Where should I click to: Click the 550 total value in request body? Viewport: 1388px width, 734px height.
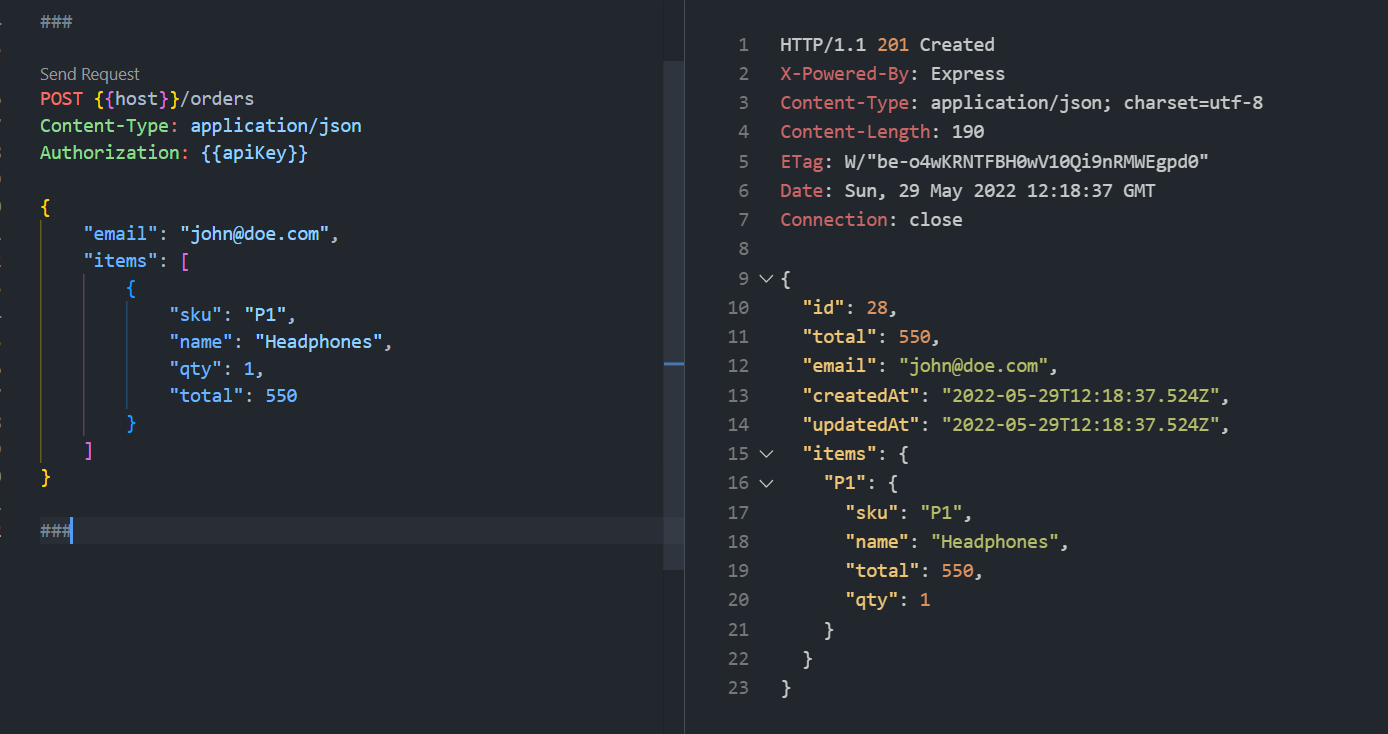pyautogui.click(x=281, y=396)
